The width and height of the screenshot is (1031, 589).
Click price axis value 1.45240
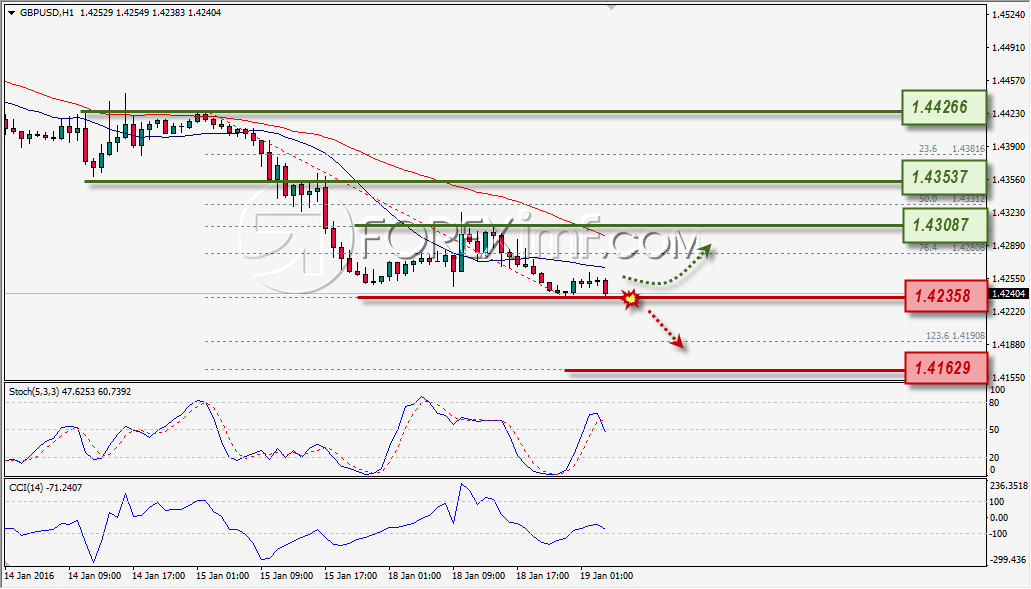1009,14
